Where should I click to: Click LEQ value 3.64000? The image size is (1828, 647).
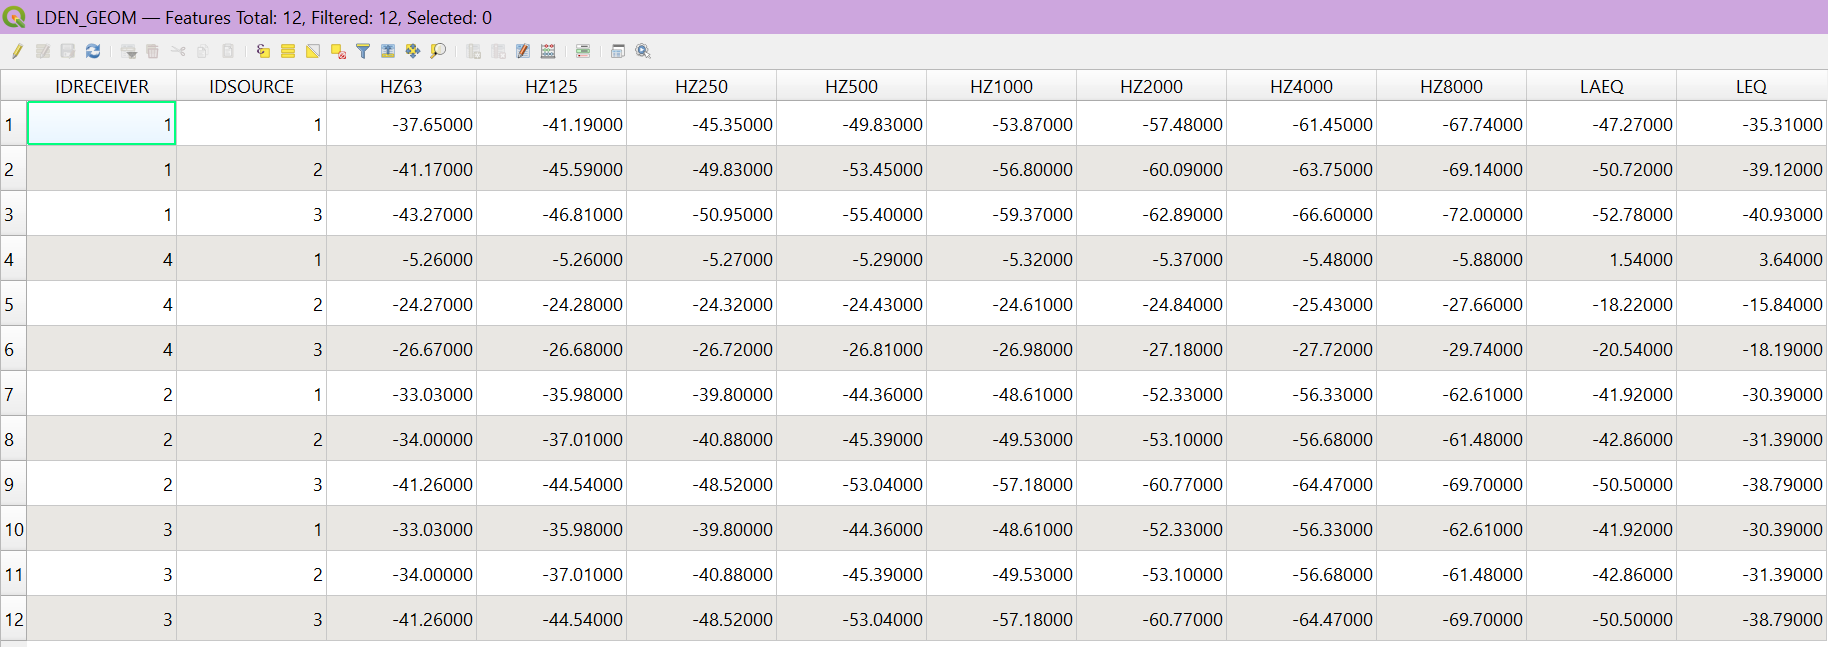[x=1752, y=259]
